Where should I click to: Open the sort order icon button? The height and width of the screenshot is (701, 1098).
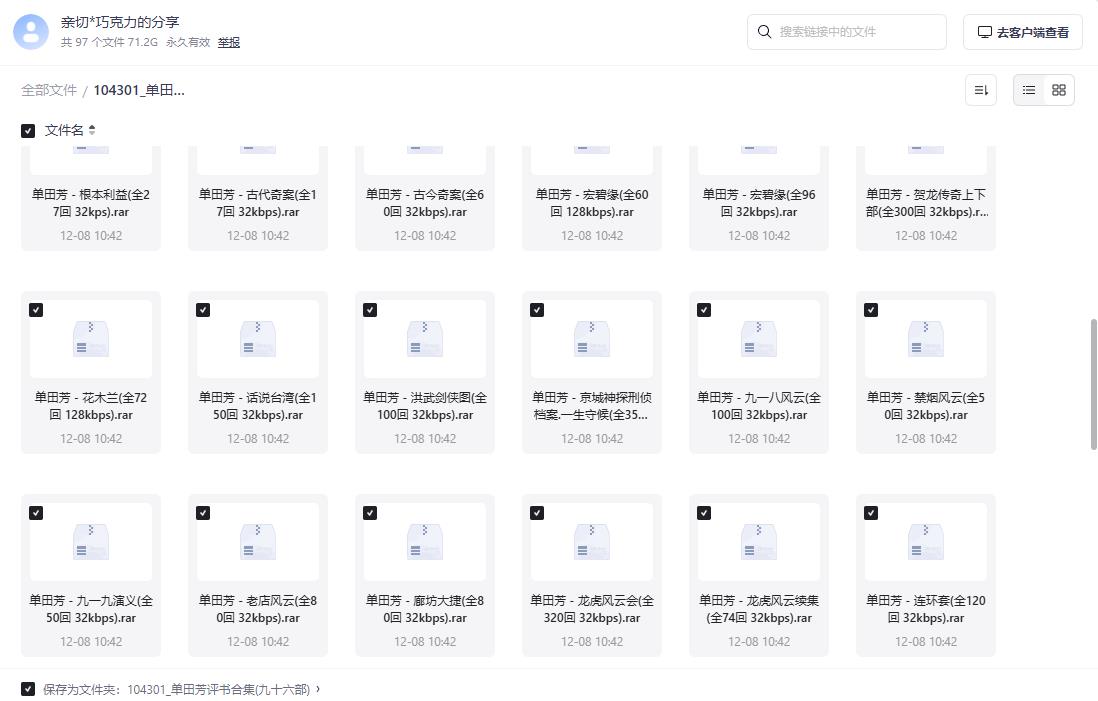(x=980, y=90)
